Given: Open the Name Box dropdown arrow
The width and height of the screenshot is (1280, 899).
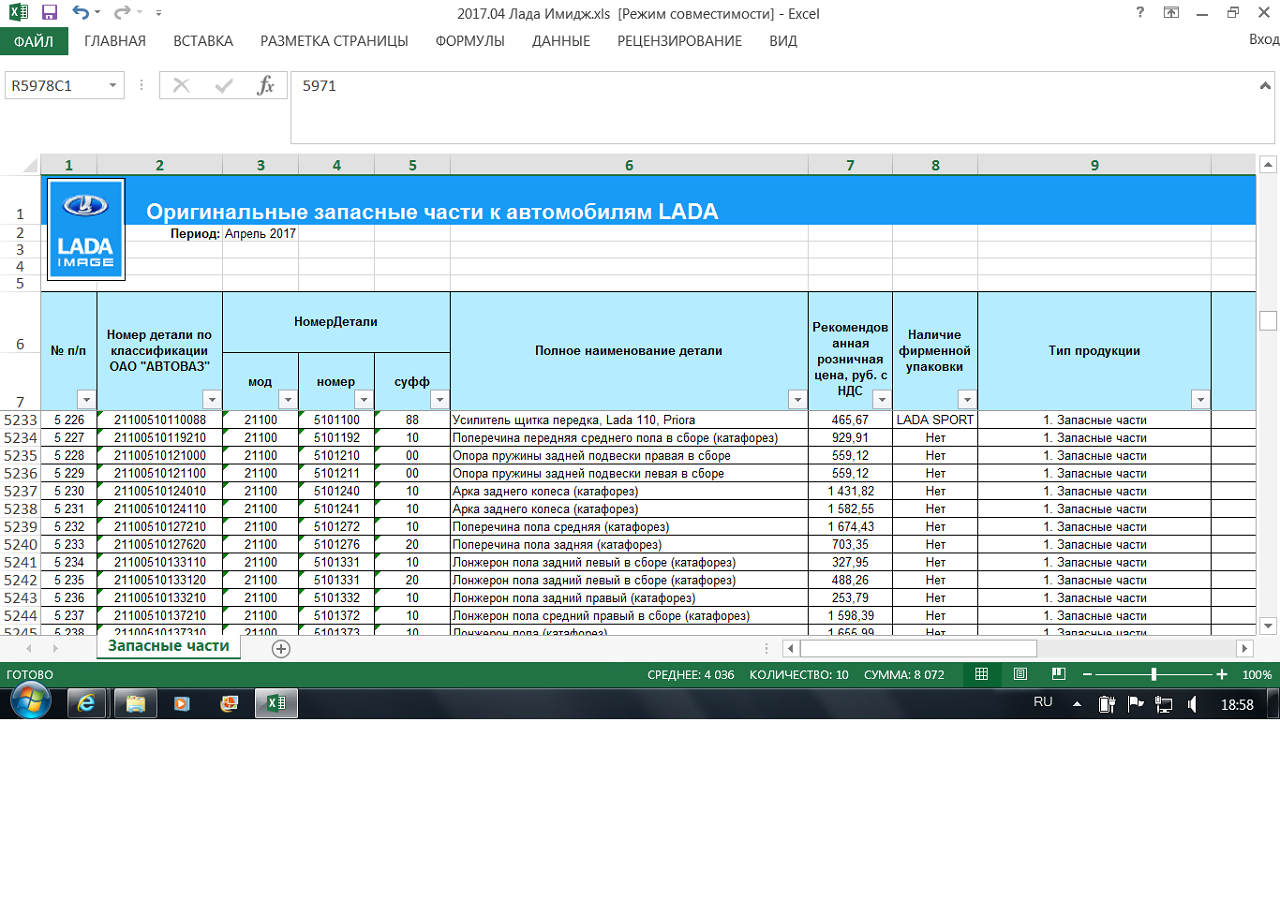Looking at the screenshot, I should tap(114, 86).
